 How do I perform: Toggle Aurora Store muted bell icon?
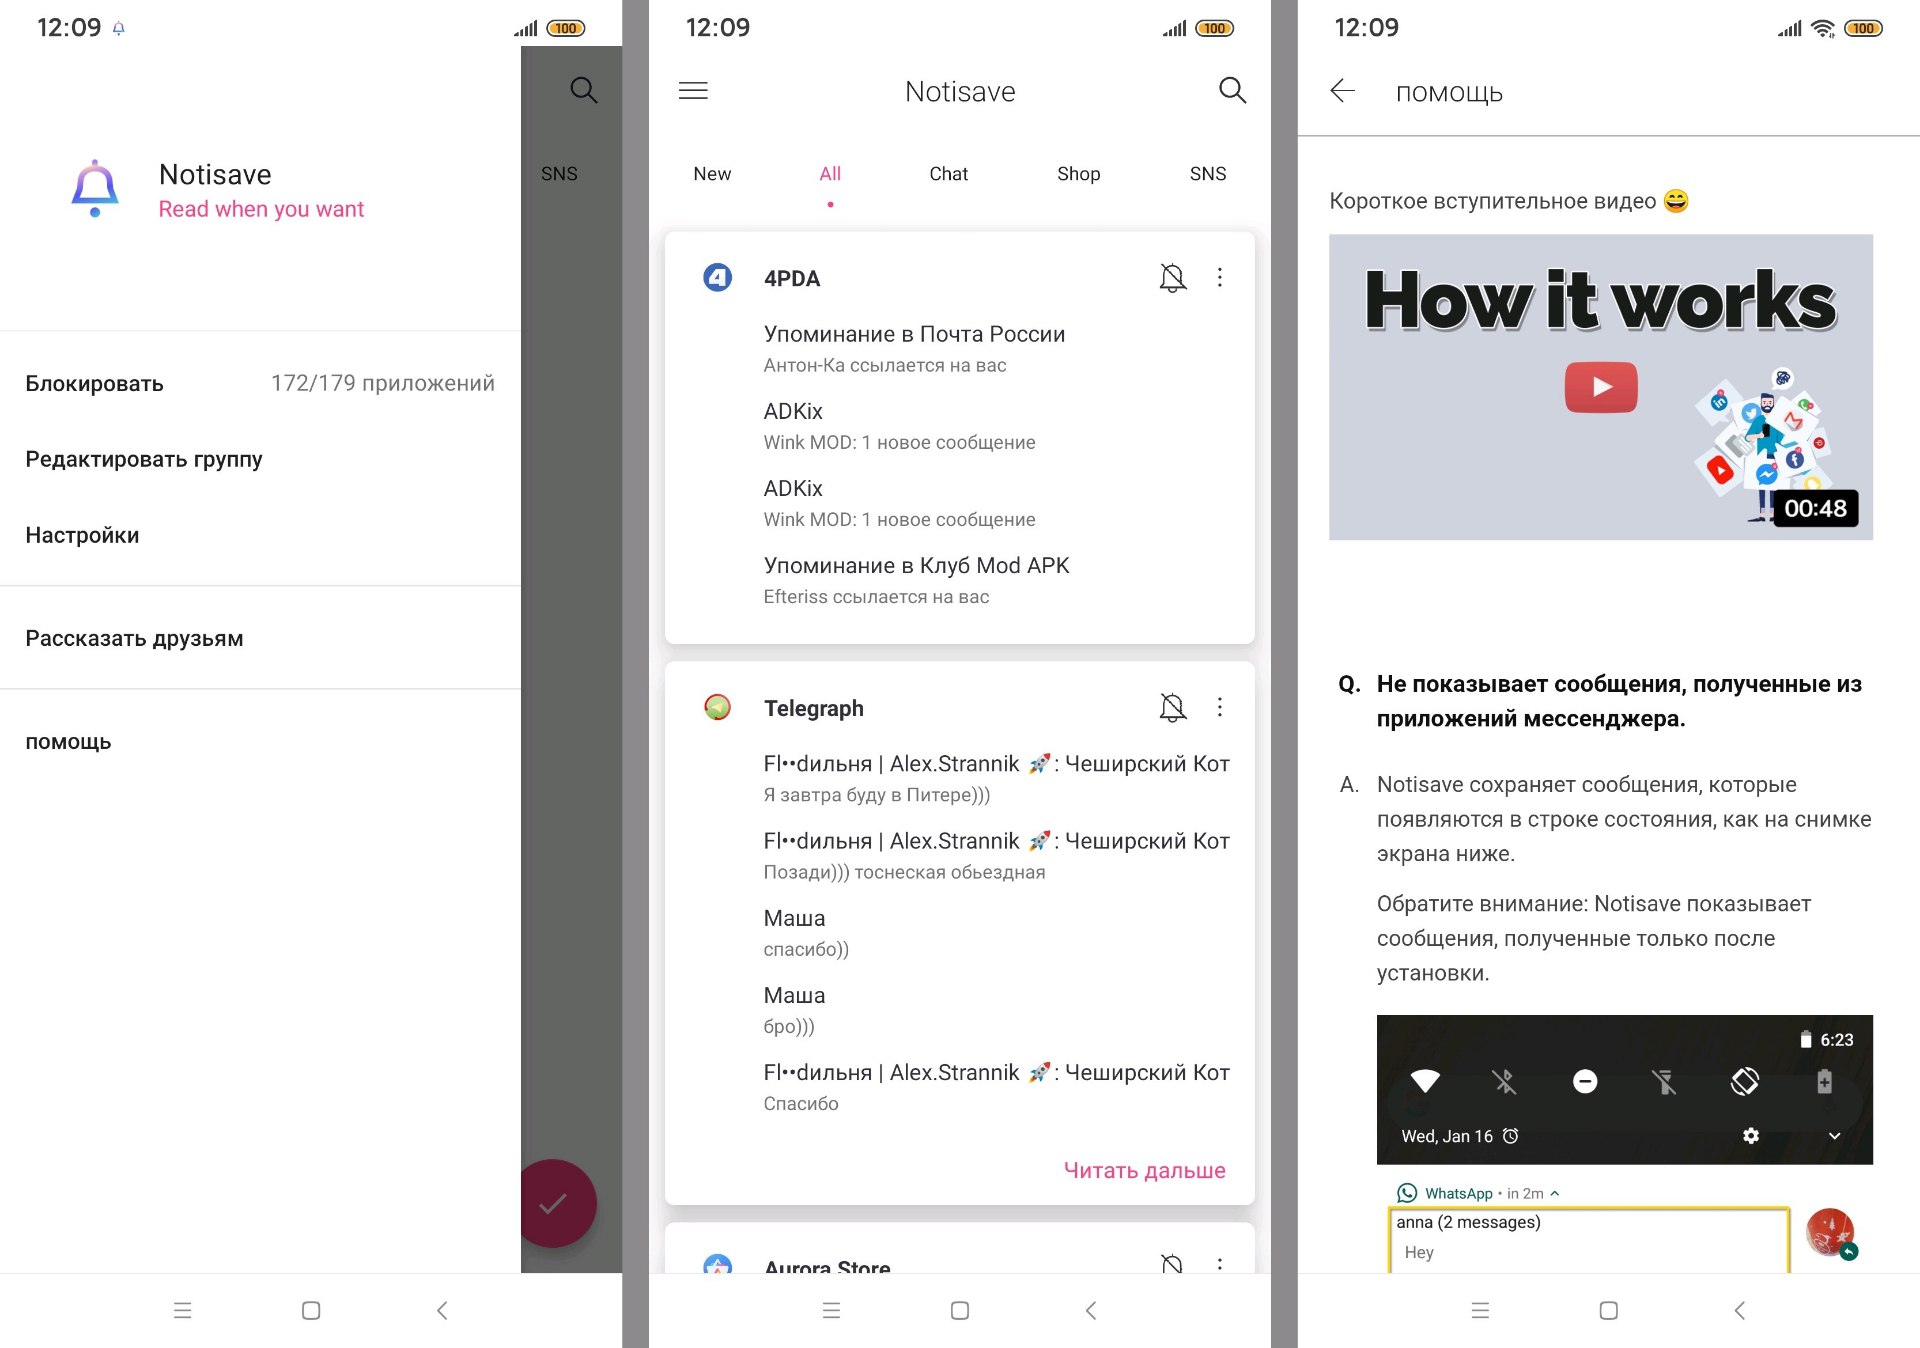[1172, 1263]
